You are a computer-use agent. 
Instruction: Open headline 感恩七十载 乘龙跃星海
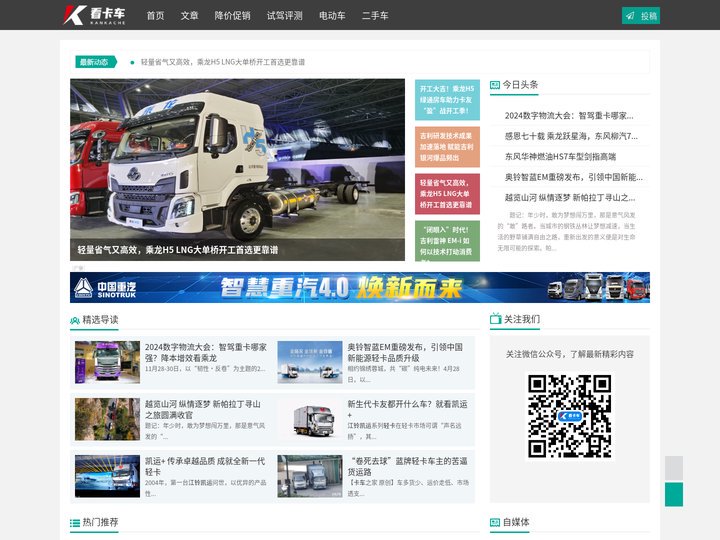(x=571, y=136)
